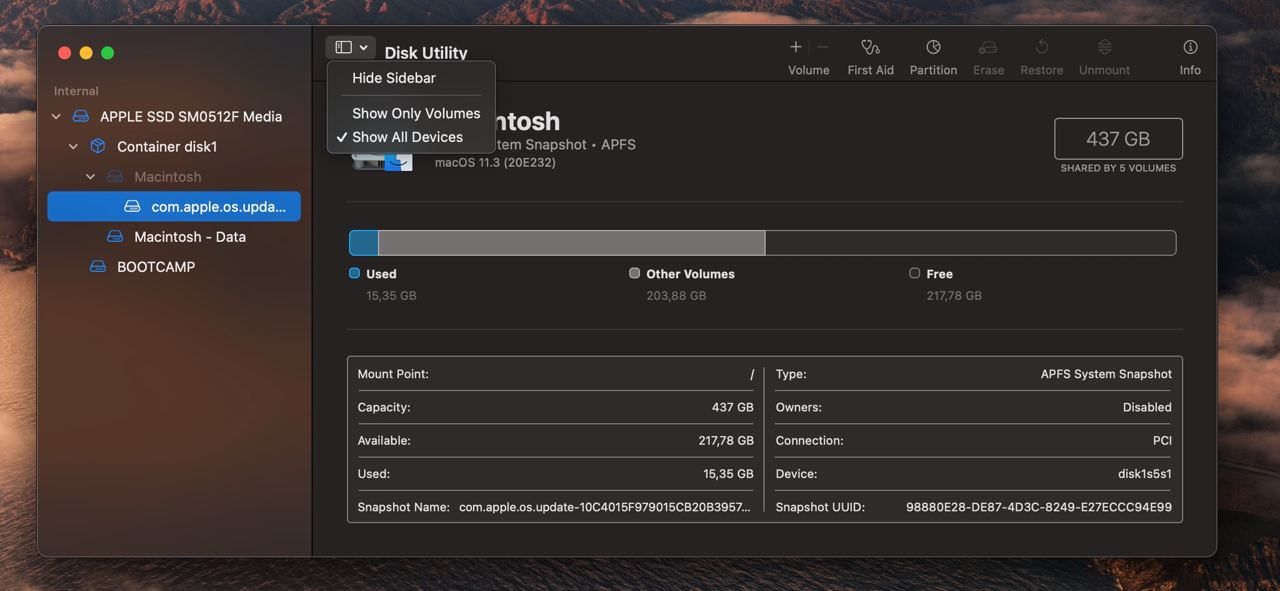Viewport: 1280px width, 591px height.
Task: Click the 217,78 GB Available value
Action: [x=726, y=441]
